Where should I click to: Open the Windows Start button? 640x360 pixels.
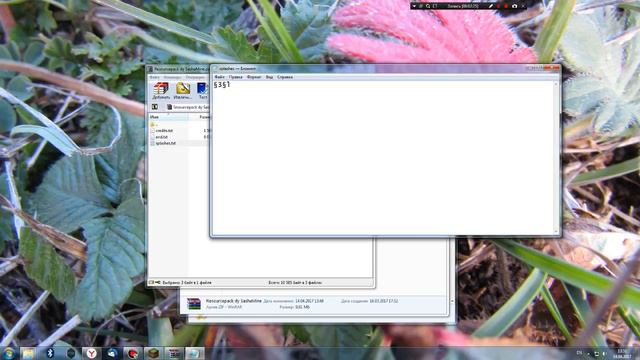[x=9, y=353]
